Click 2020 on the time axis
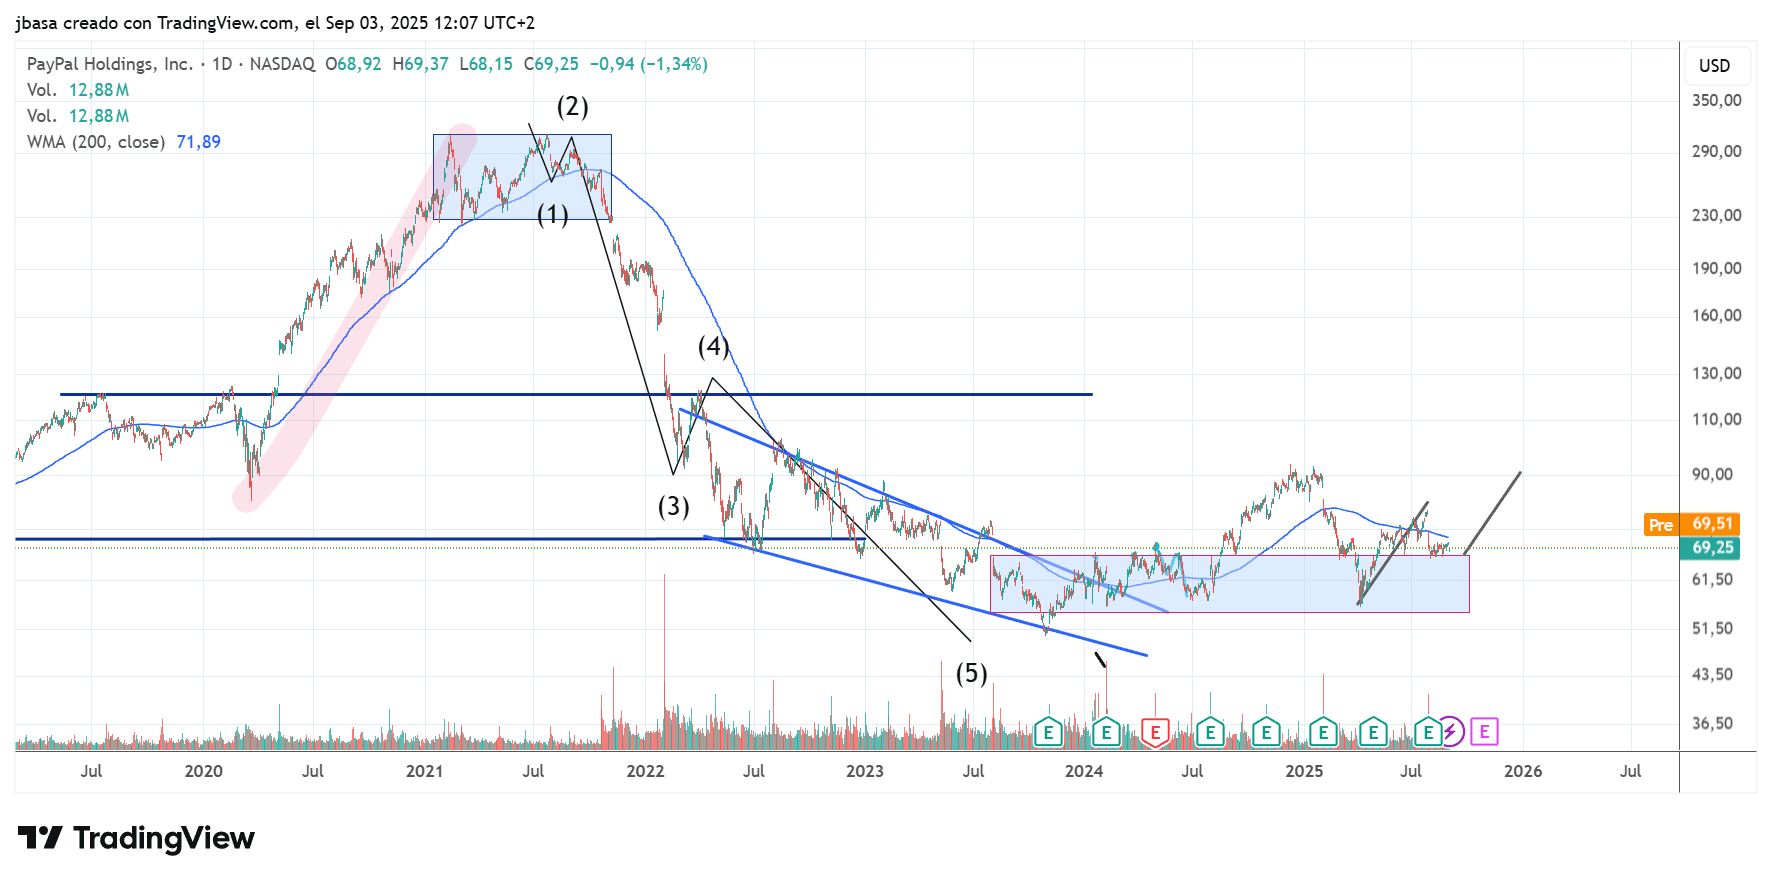This screenshot has height=883, width=1772. 204,771
